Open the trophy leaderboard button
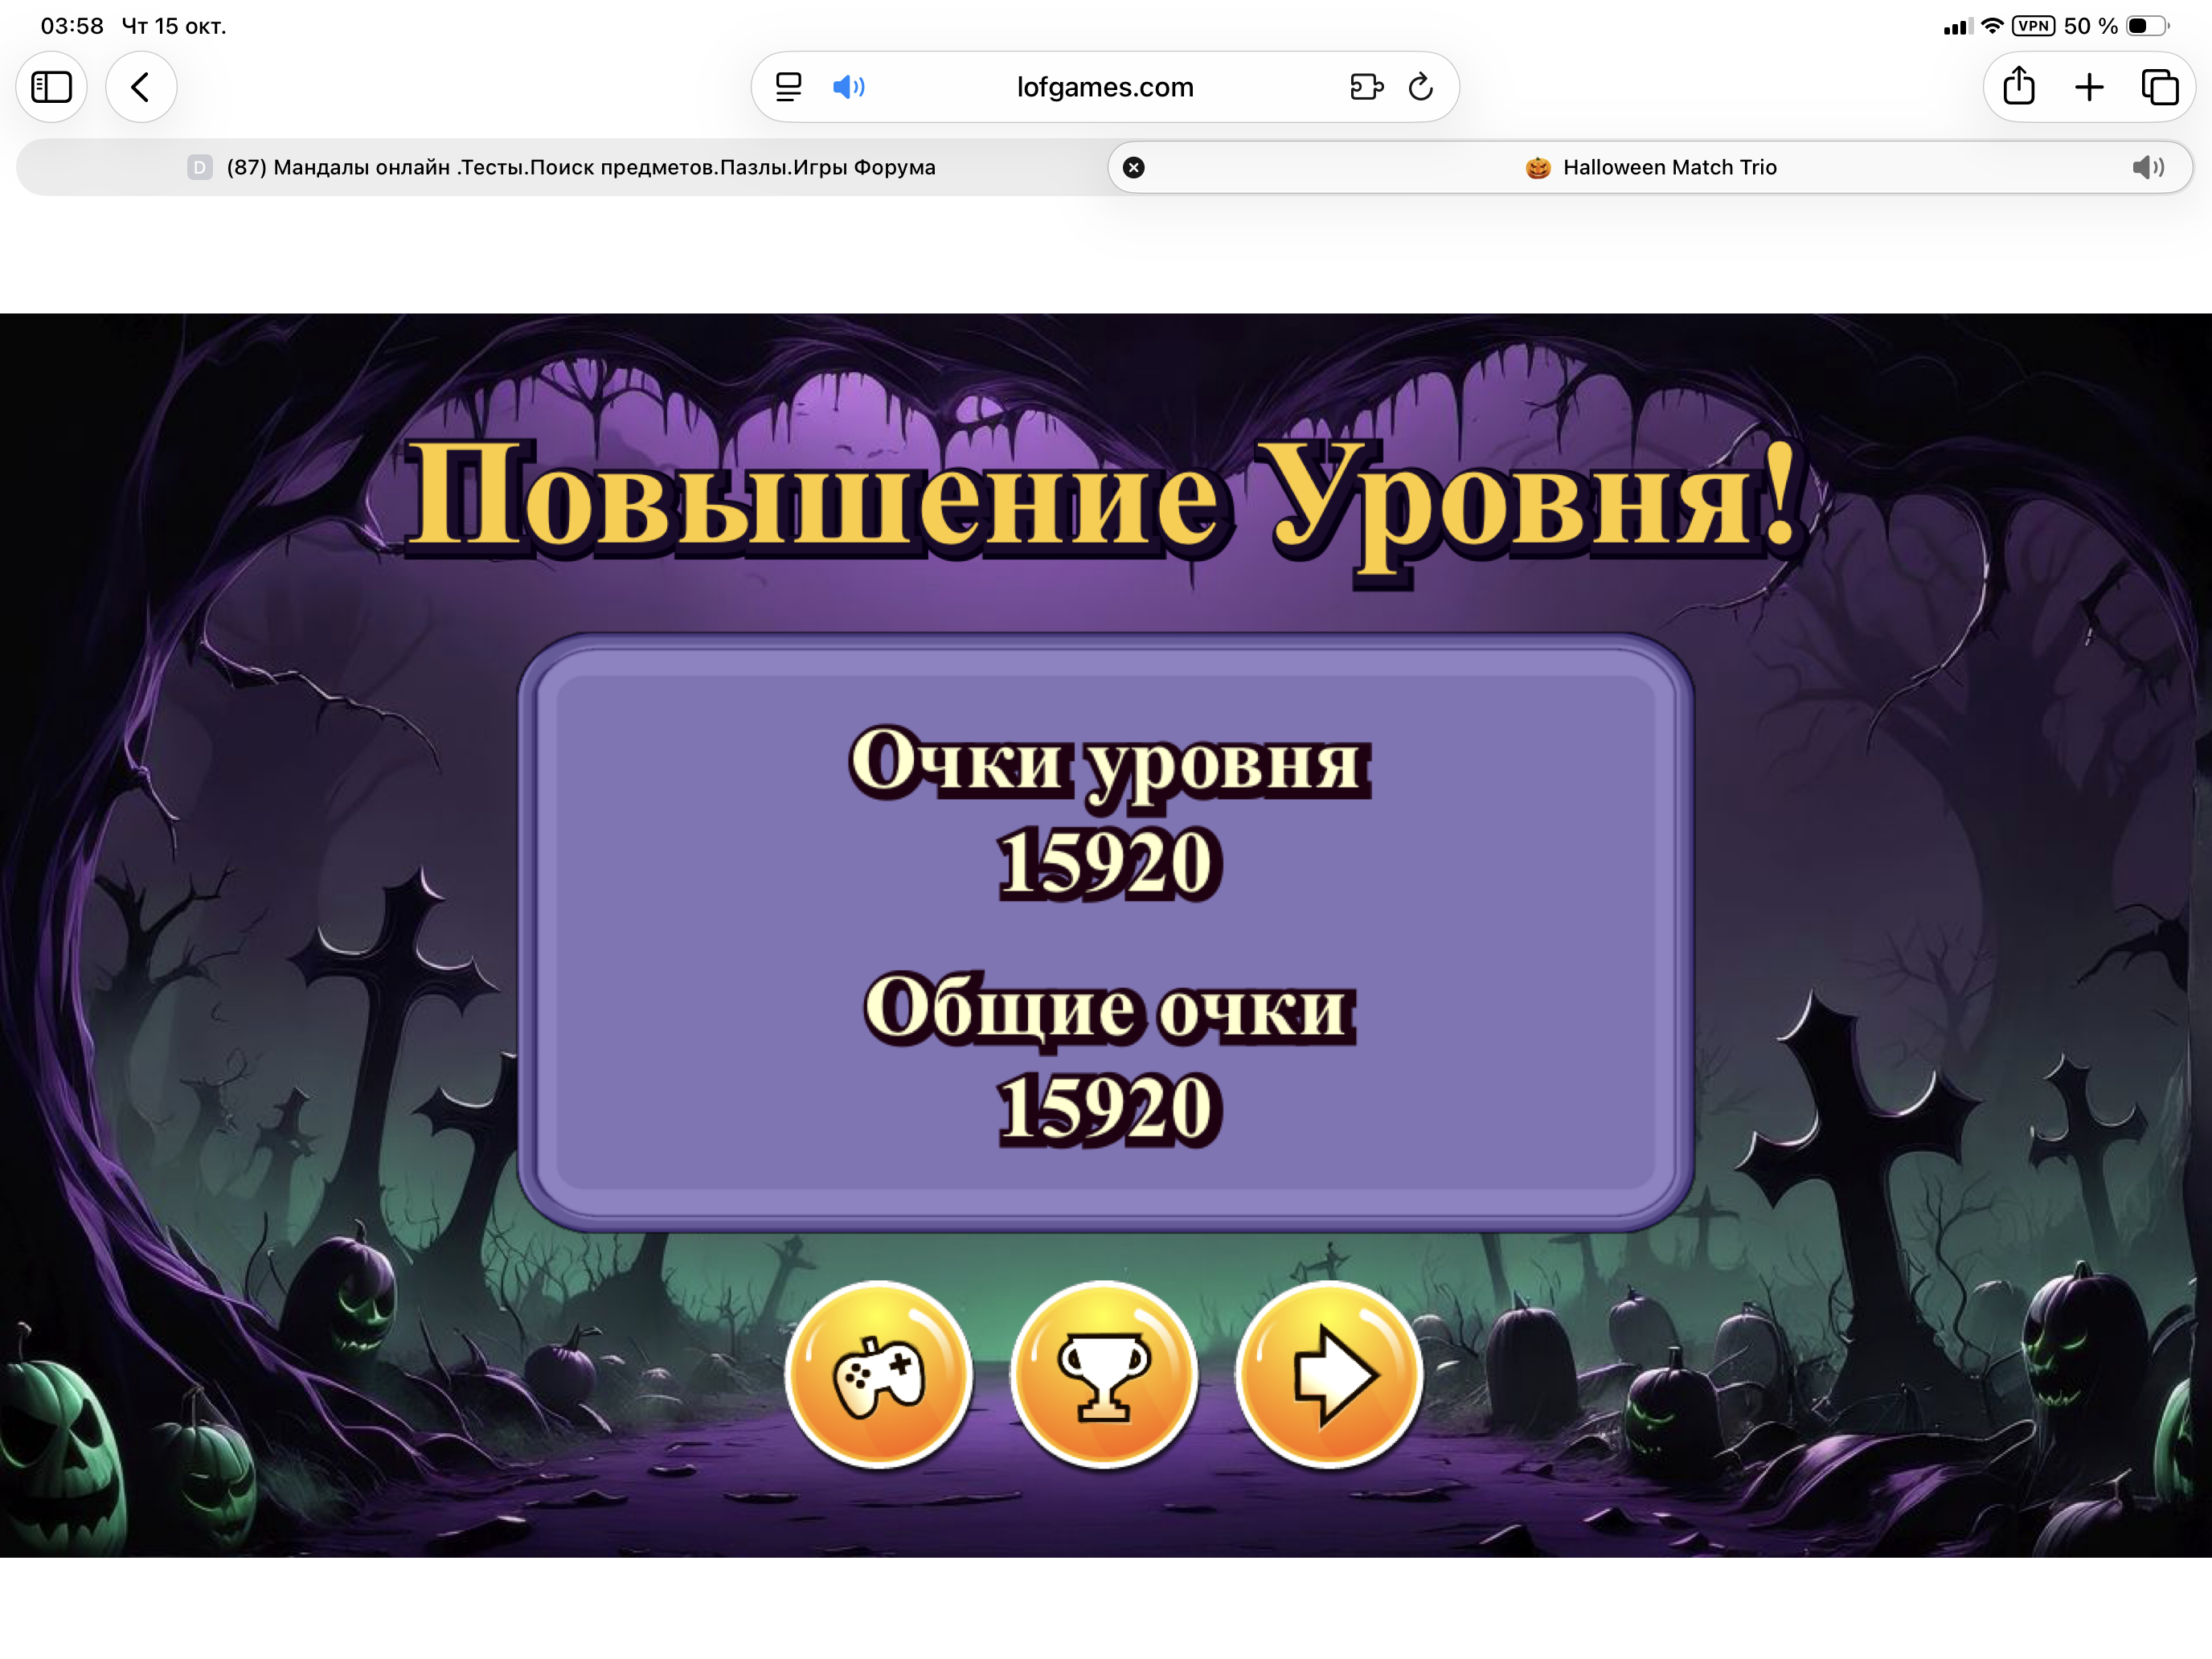The height and width of the screenshot is (1659, 2212). tap(1104, 1375)
